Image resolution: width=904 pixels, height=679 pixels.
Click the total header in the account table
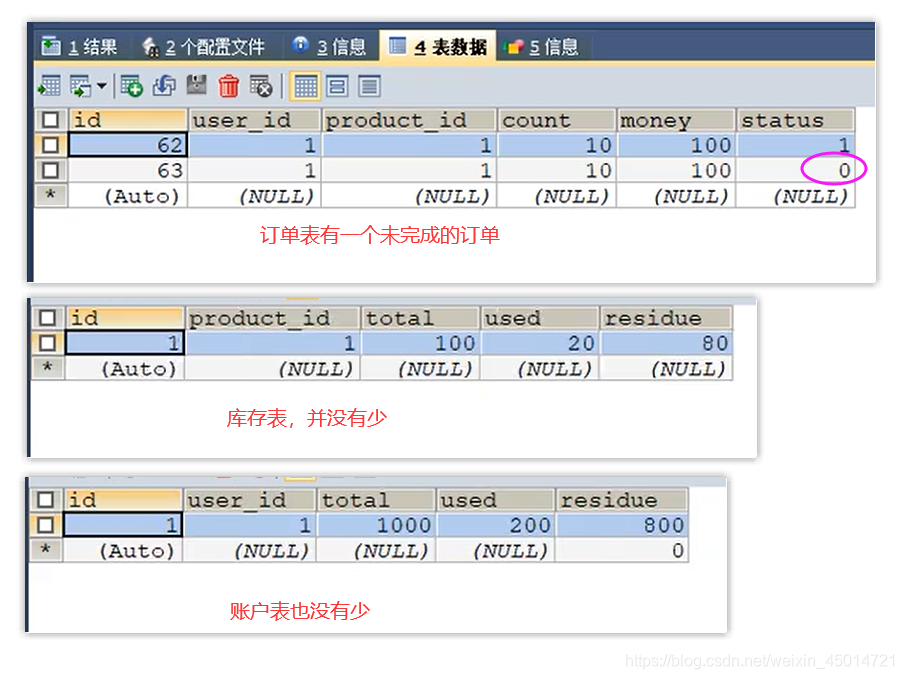376,500
